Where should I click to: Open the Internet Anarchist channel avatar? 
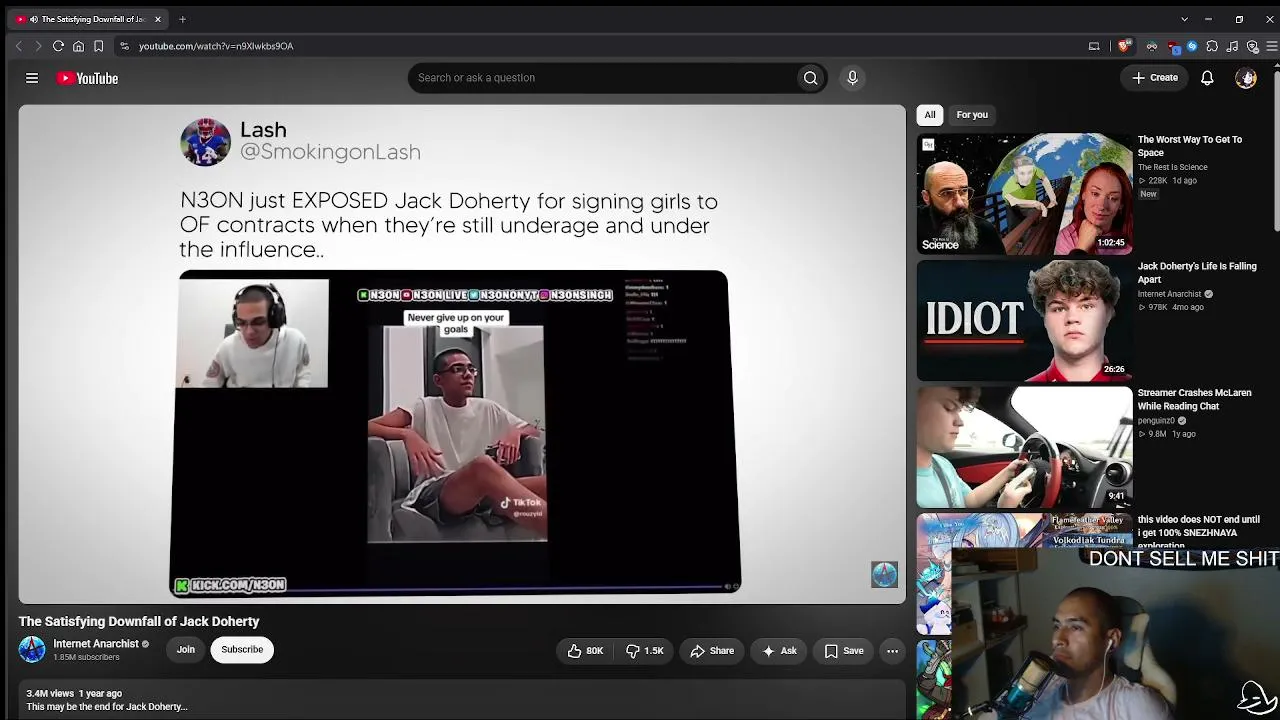click(x=32, y=650)
